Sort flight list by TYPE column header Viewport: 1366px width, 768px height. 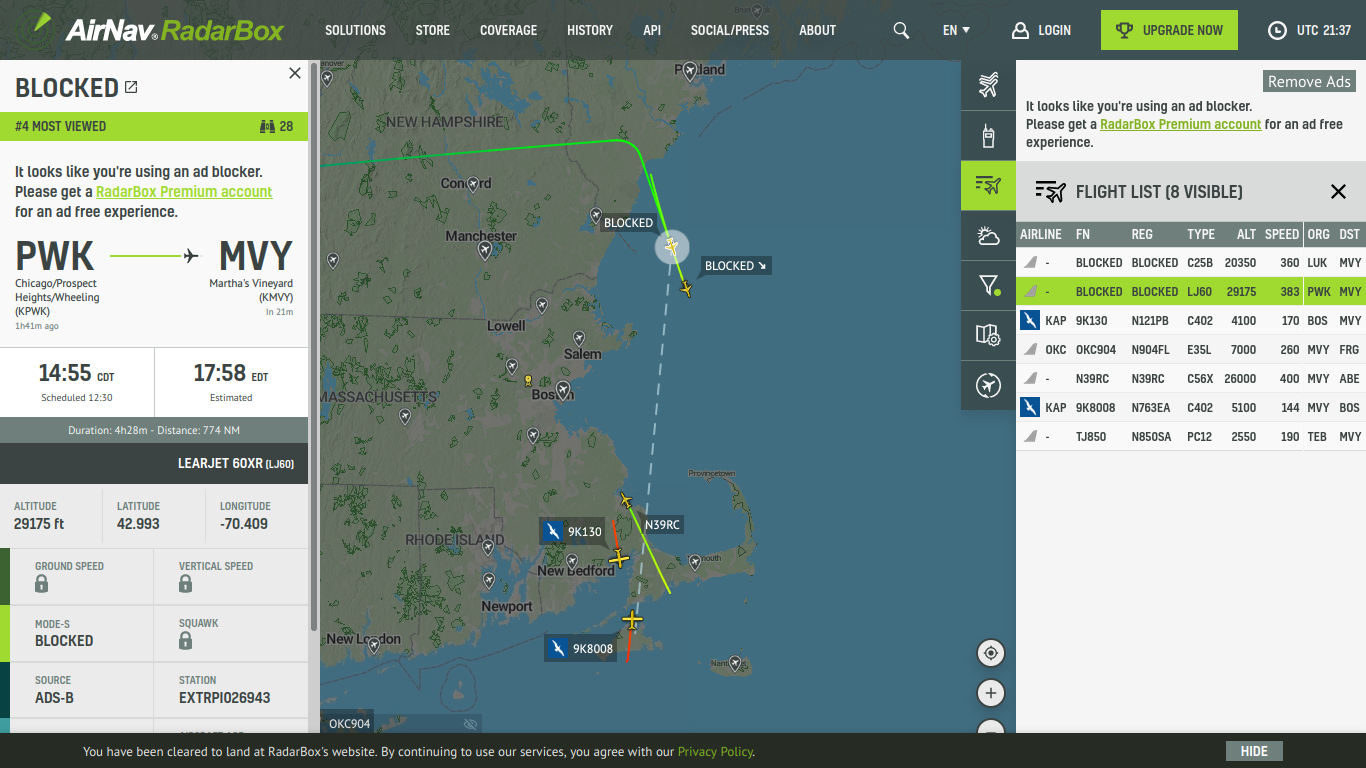1201,234
